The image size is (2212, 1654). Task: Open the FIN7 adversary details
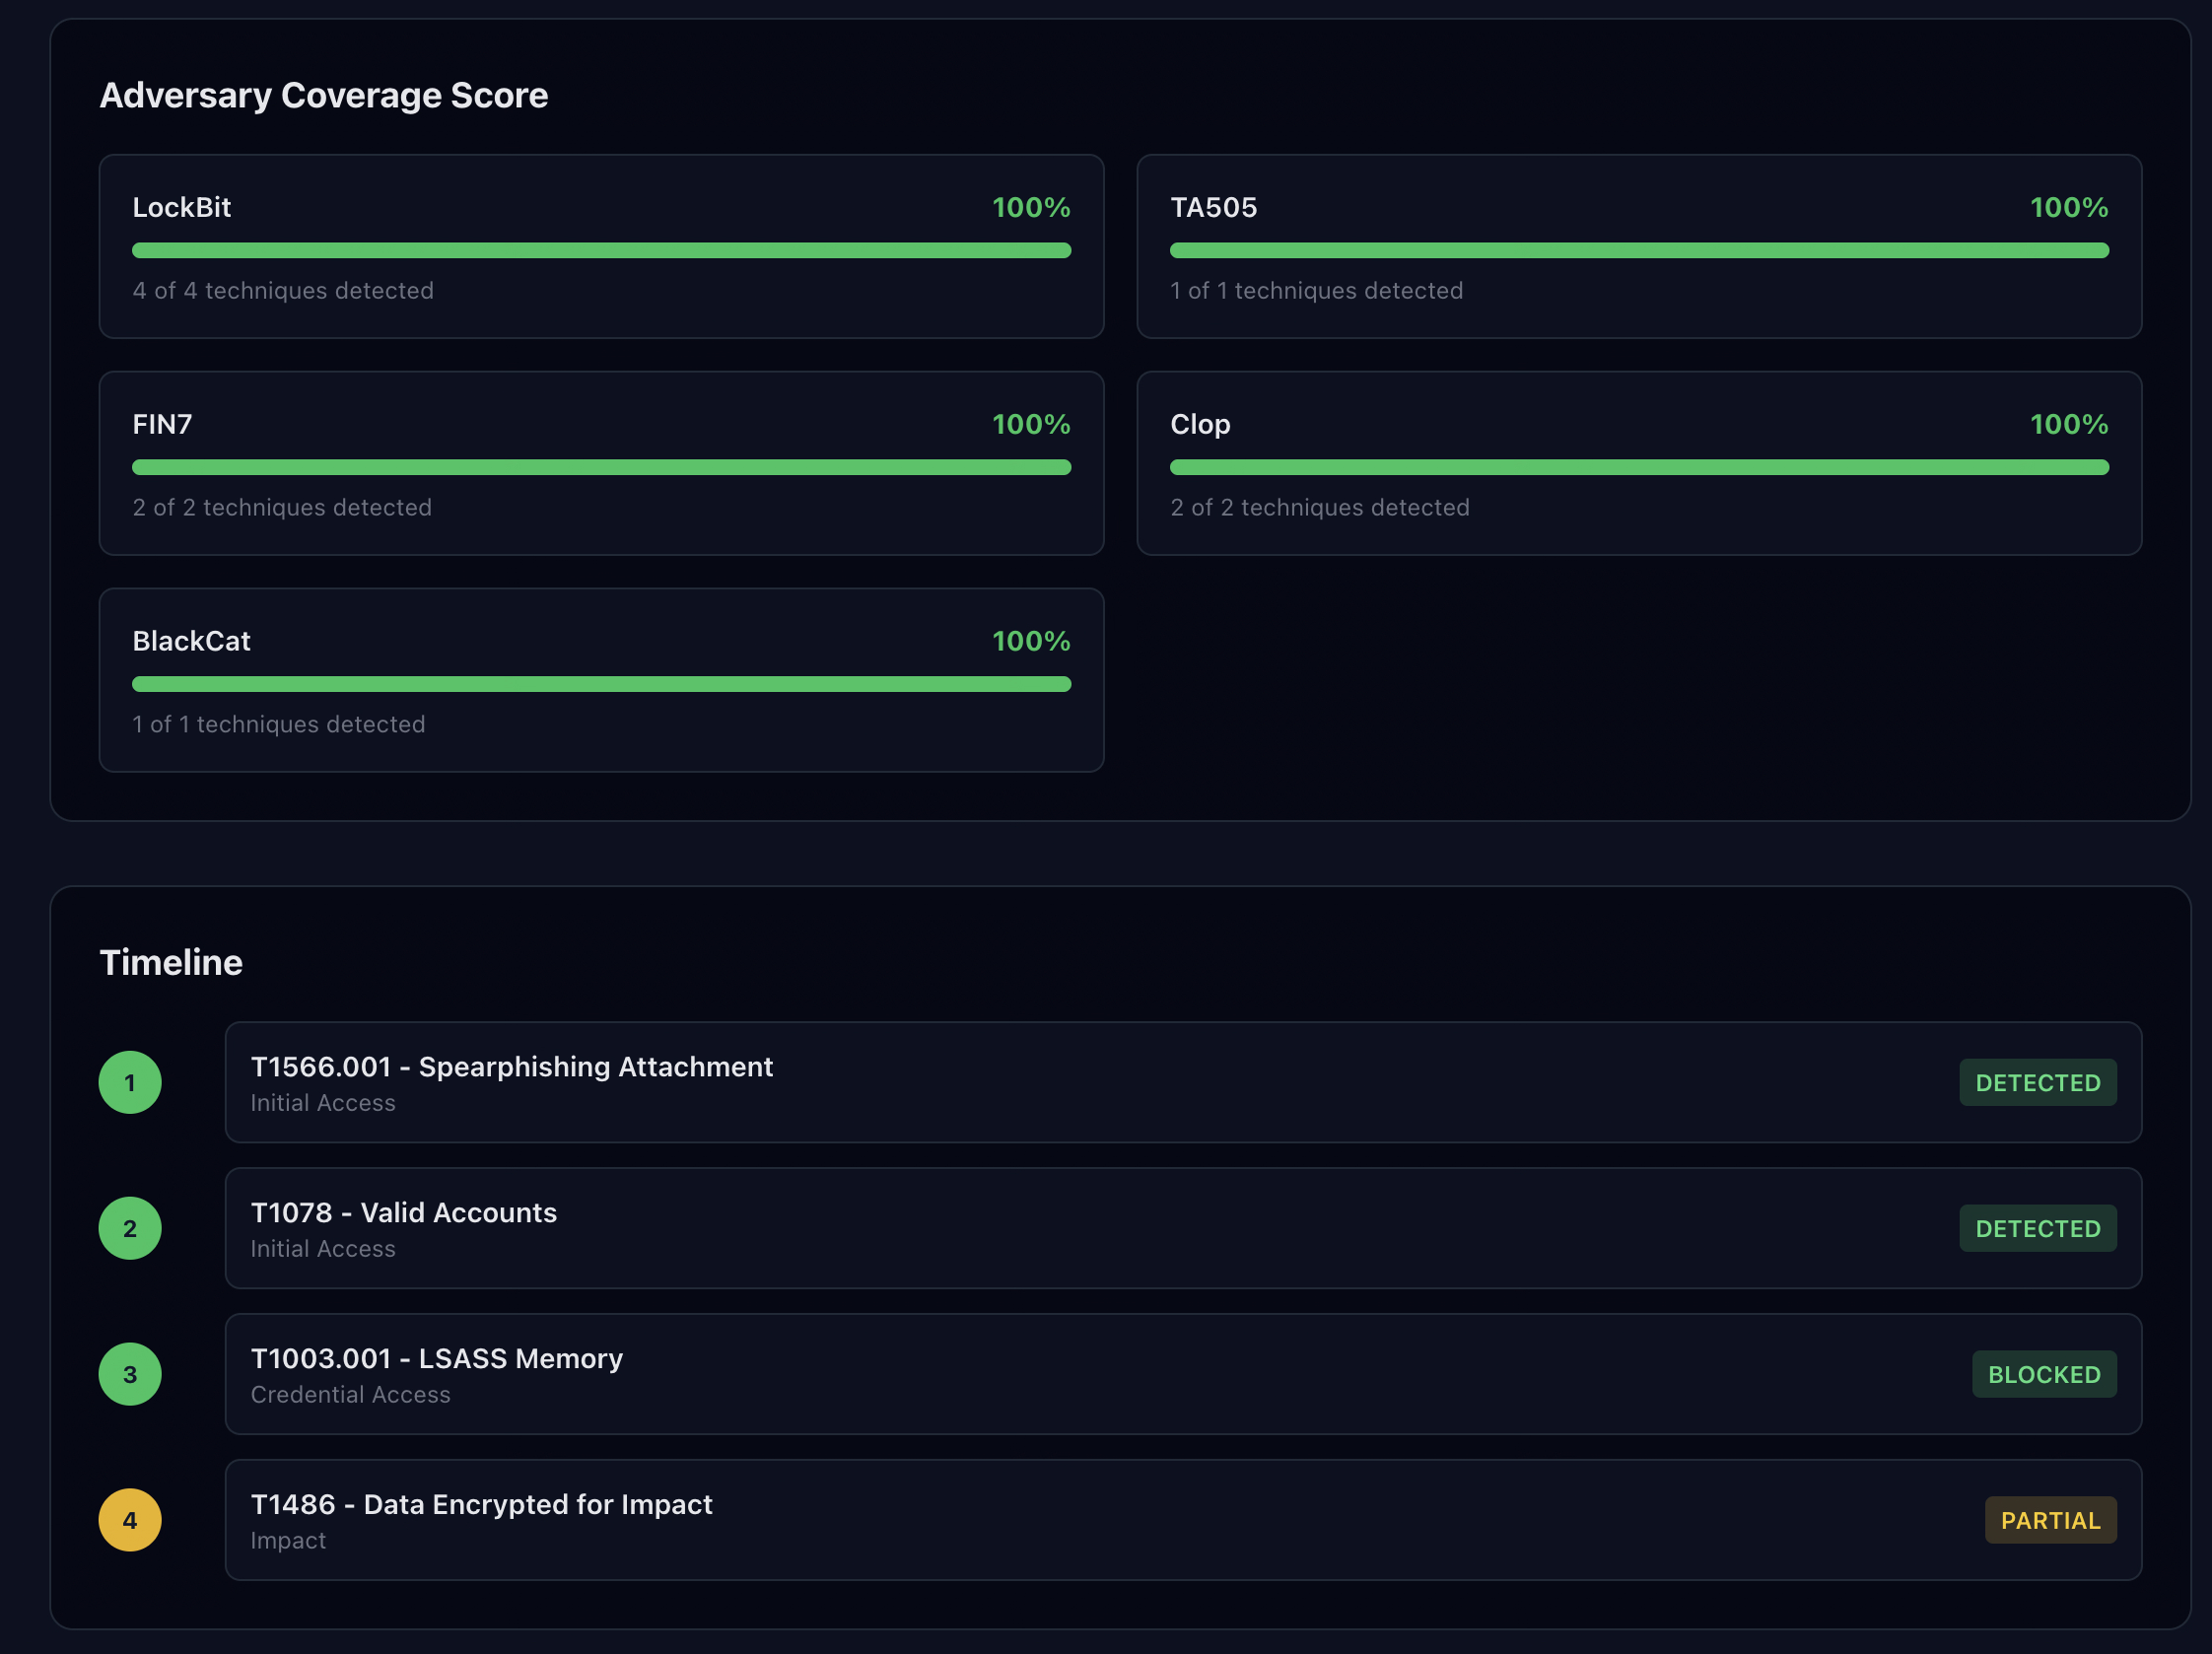(x=600, y=463)
